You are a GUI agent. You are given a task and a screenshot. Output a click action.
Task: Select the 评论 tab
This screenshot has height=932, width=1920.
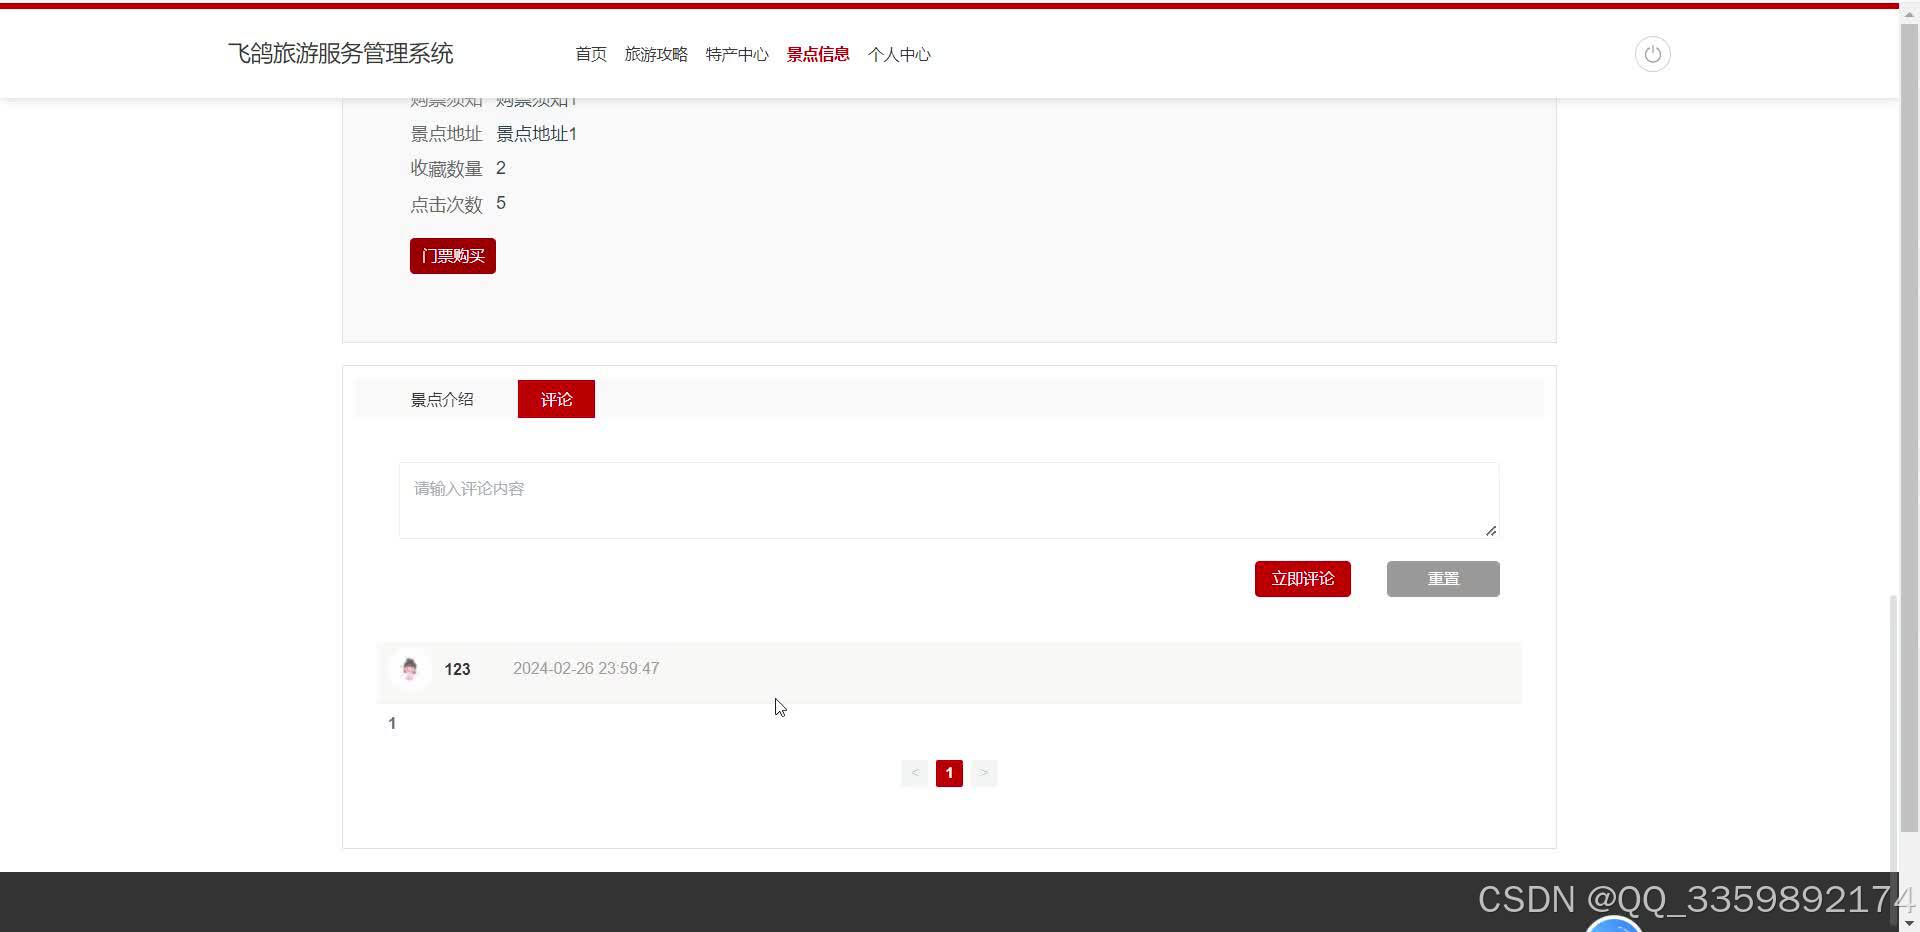[x=556, y=399]
